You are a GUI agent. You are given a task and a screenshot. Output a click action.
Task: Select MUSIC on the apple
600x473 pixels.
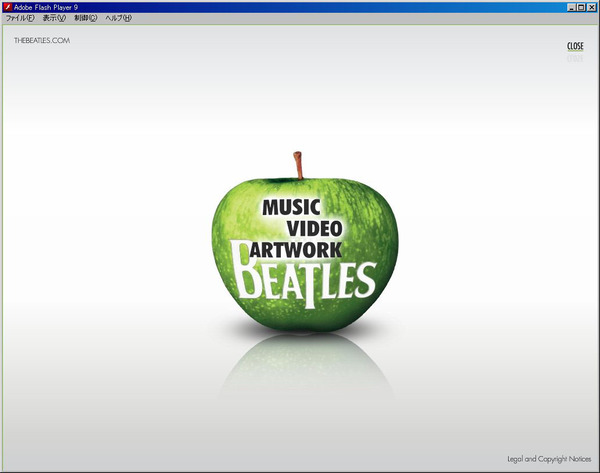[291, 207]
